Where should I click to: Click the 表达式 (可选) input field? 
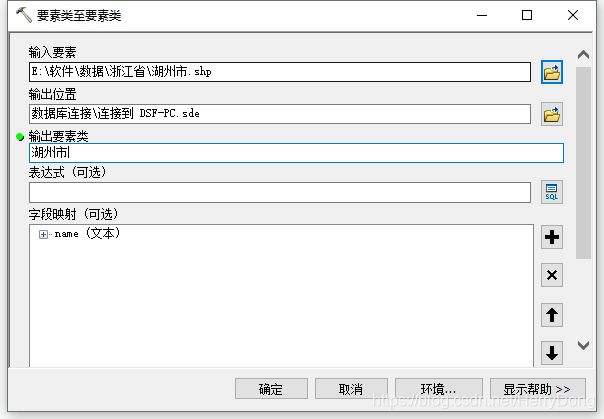tap(280, 193)
